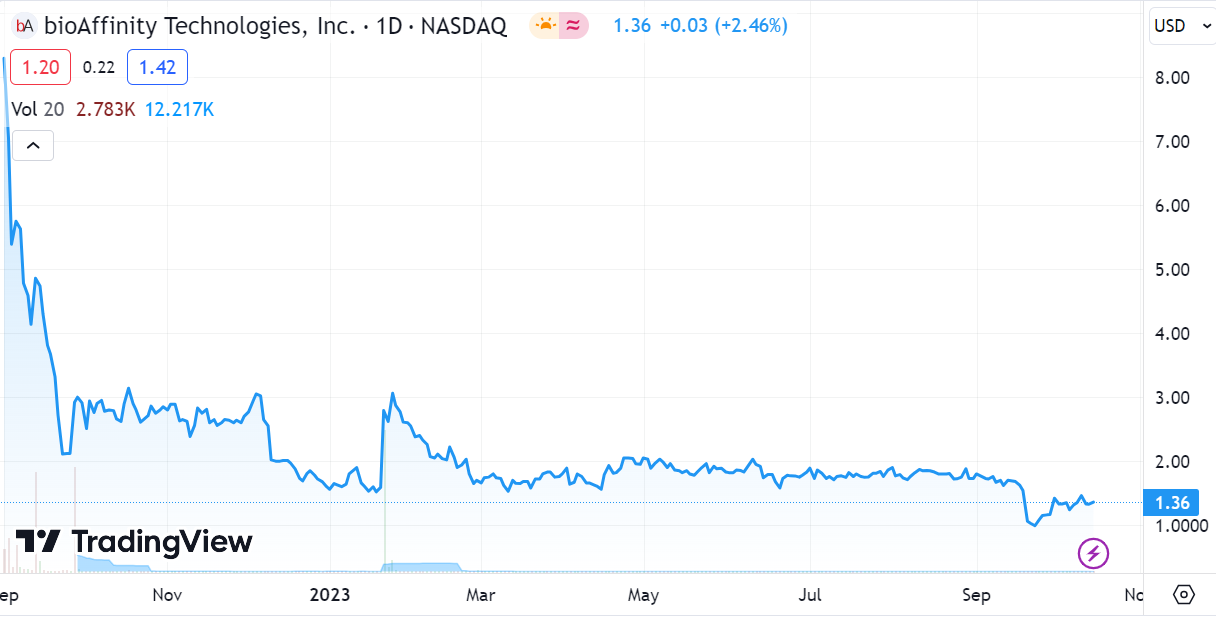
Task: Click the 2.00 price axis label
Action: click(1172, 462)
